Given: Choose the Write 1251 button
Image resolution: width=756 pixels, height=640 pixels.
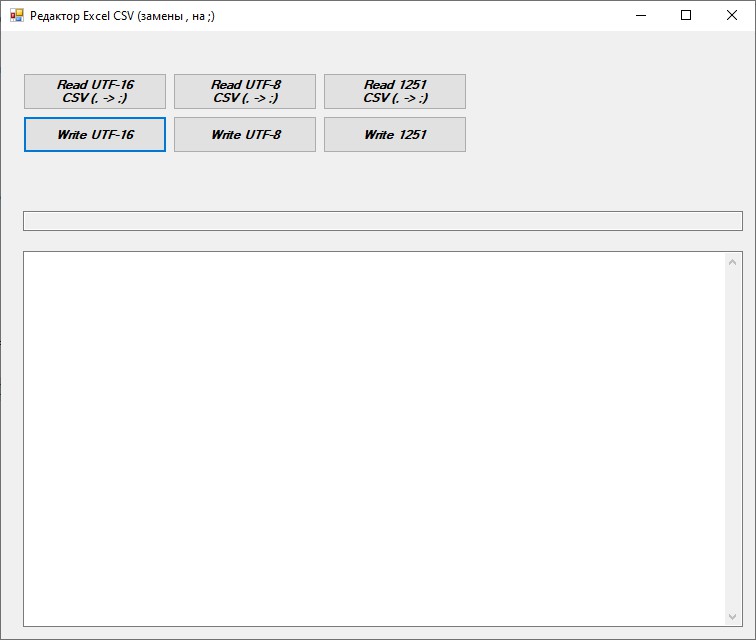Looking at the screenshot, I should pyautogui.click(x=395, y=135).
